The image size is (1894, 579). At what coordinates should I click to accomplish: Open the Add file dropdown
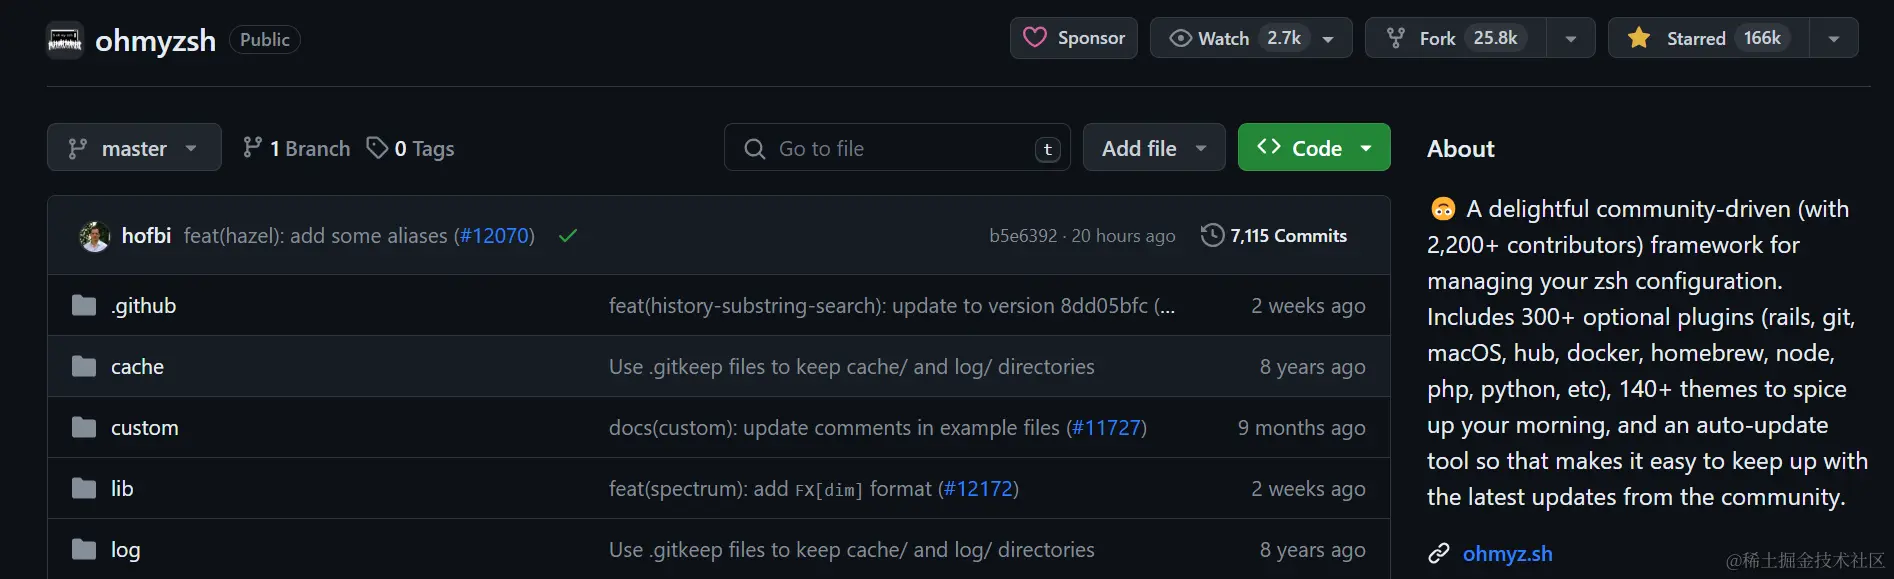1154,148
